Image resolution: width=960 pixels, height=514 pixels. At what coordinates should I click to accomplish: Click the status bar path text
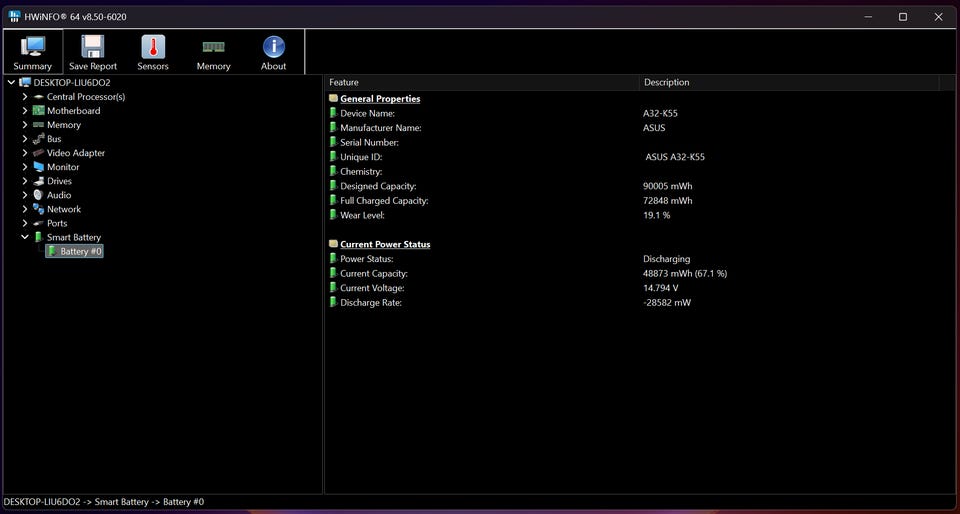coord(104,502)
